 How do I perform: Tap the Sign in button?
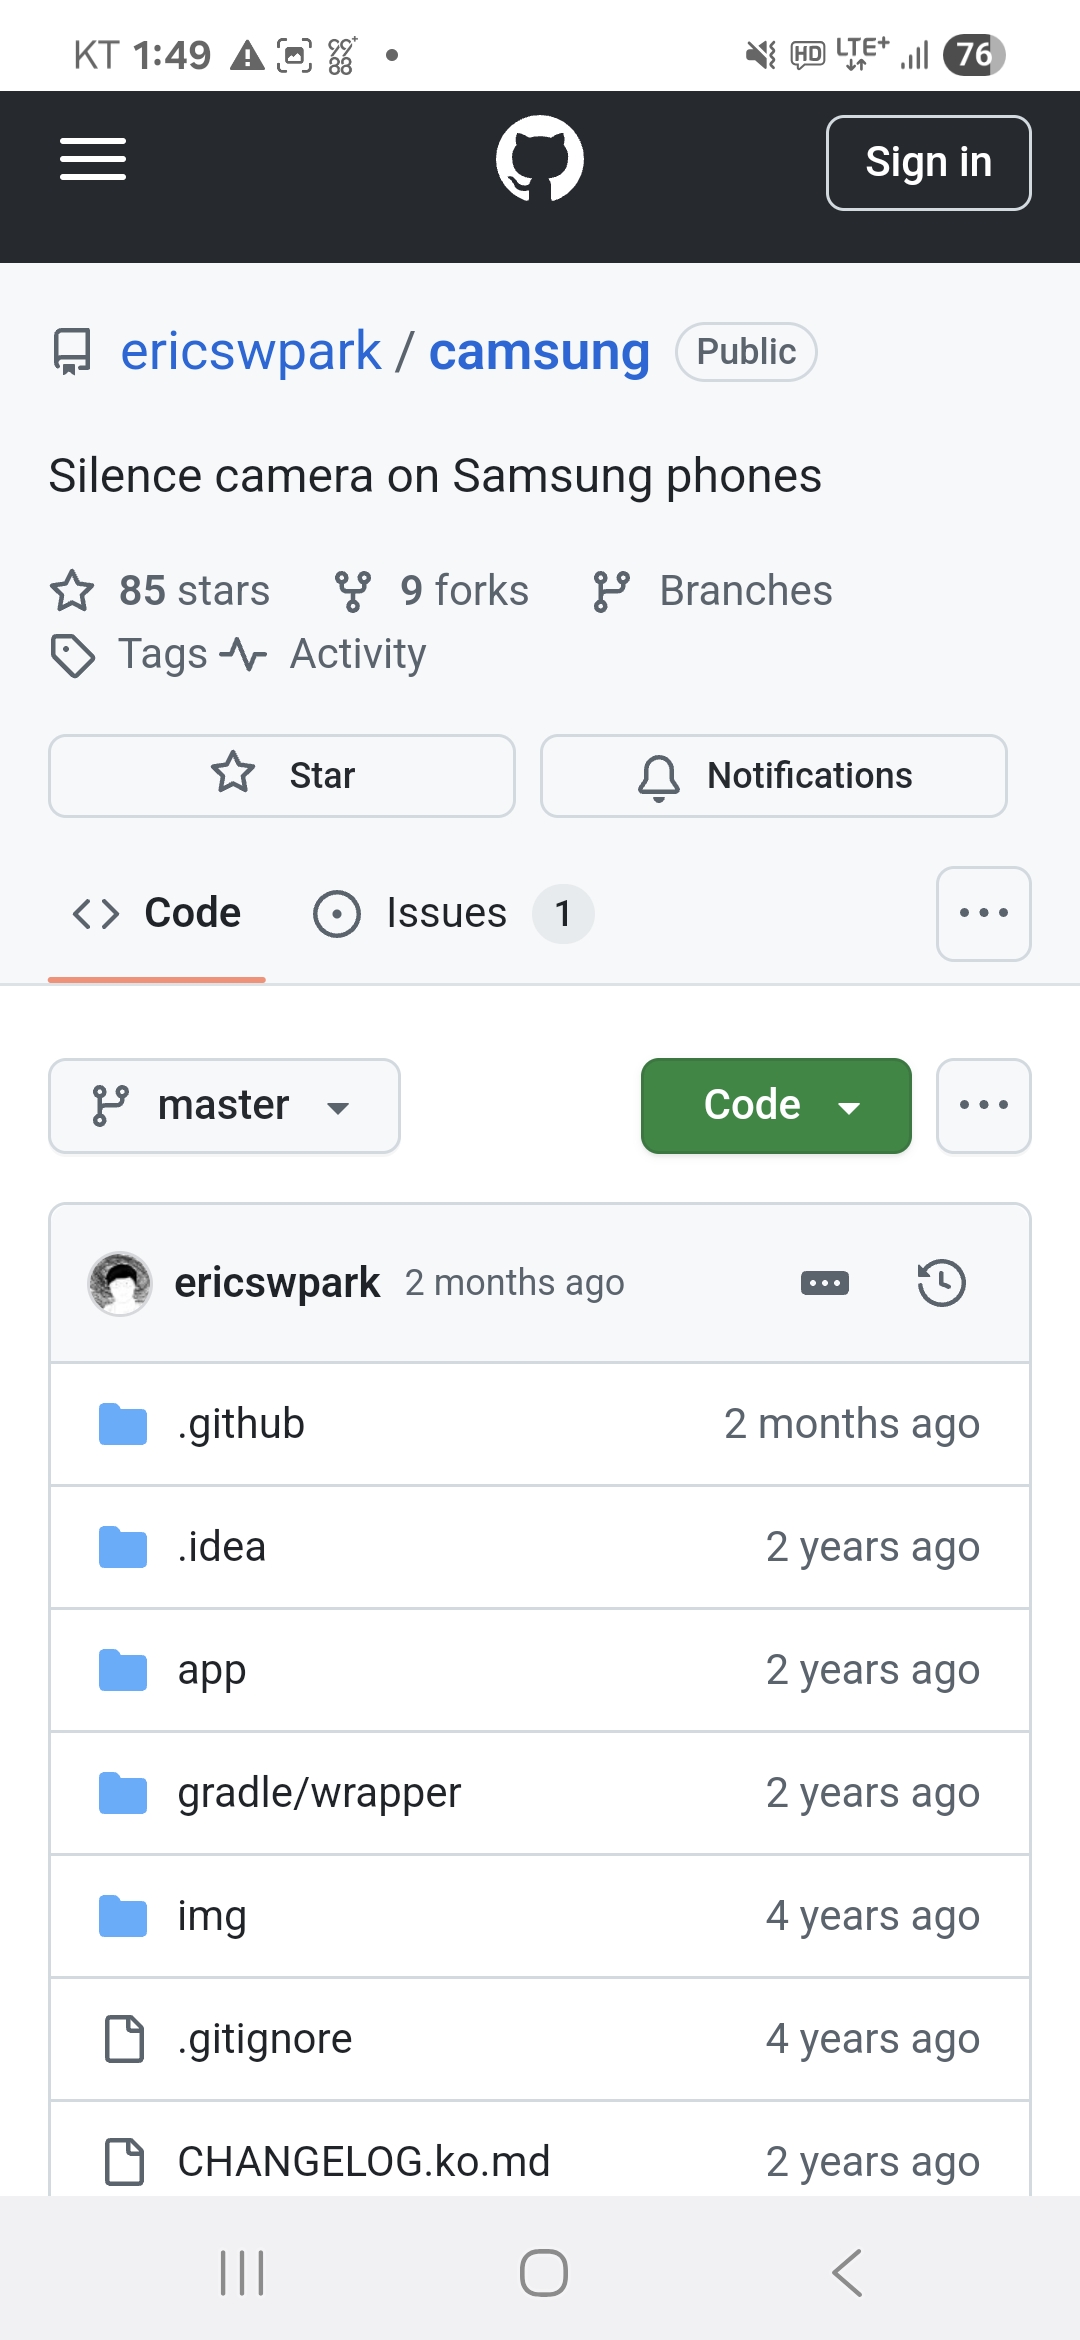click(928, 163)
